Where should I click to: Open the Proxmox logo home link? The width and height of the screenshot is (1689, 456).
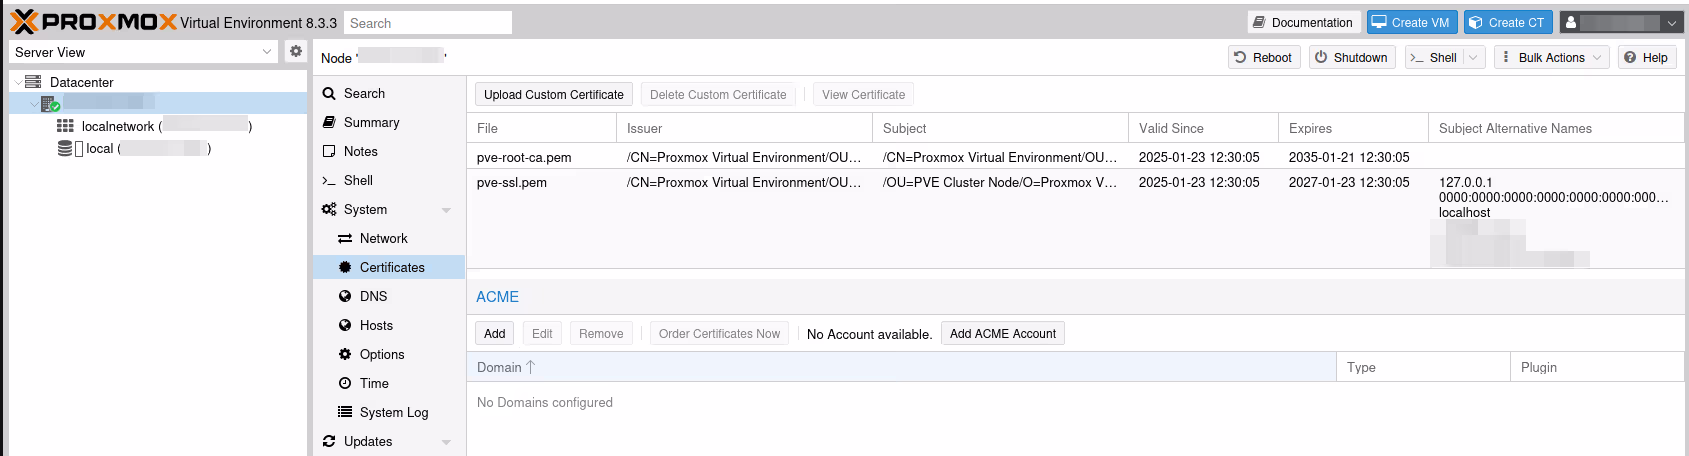[93, 22]
